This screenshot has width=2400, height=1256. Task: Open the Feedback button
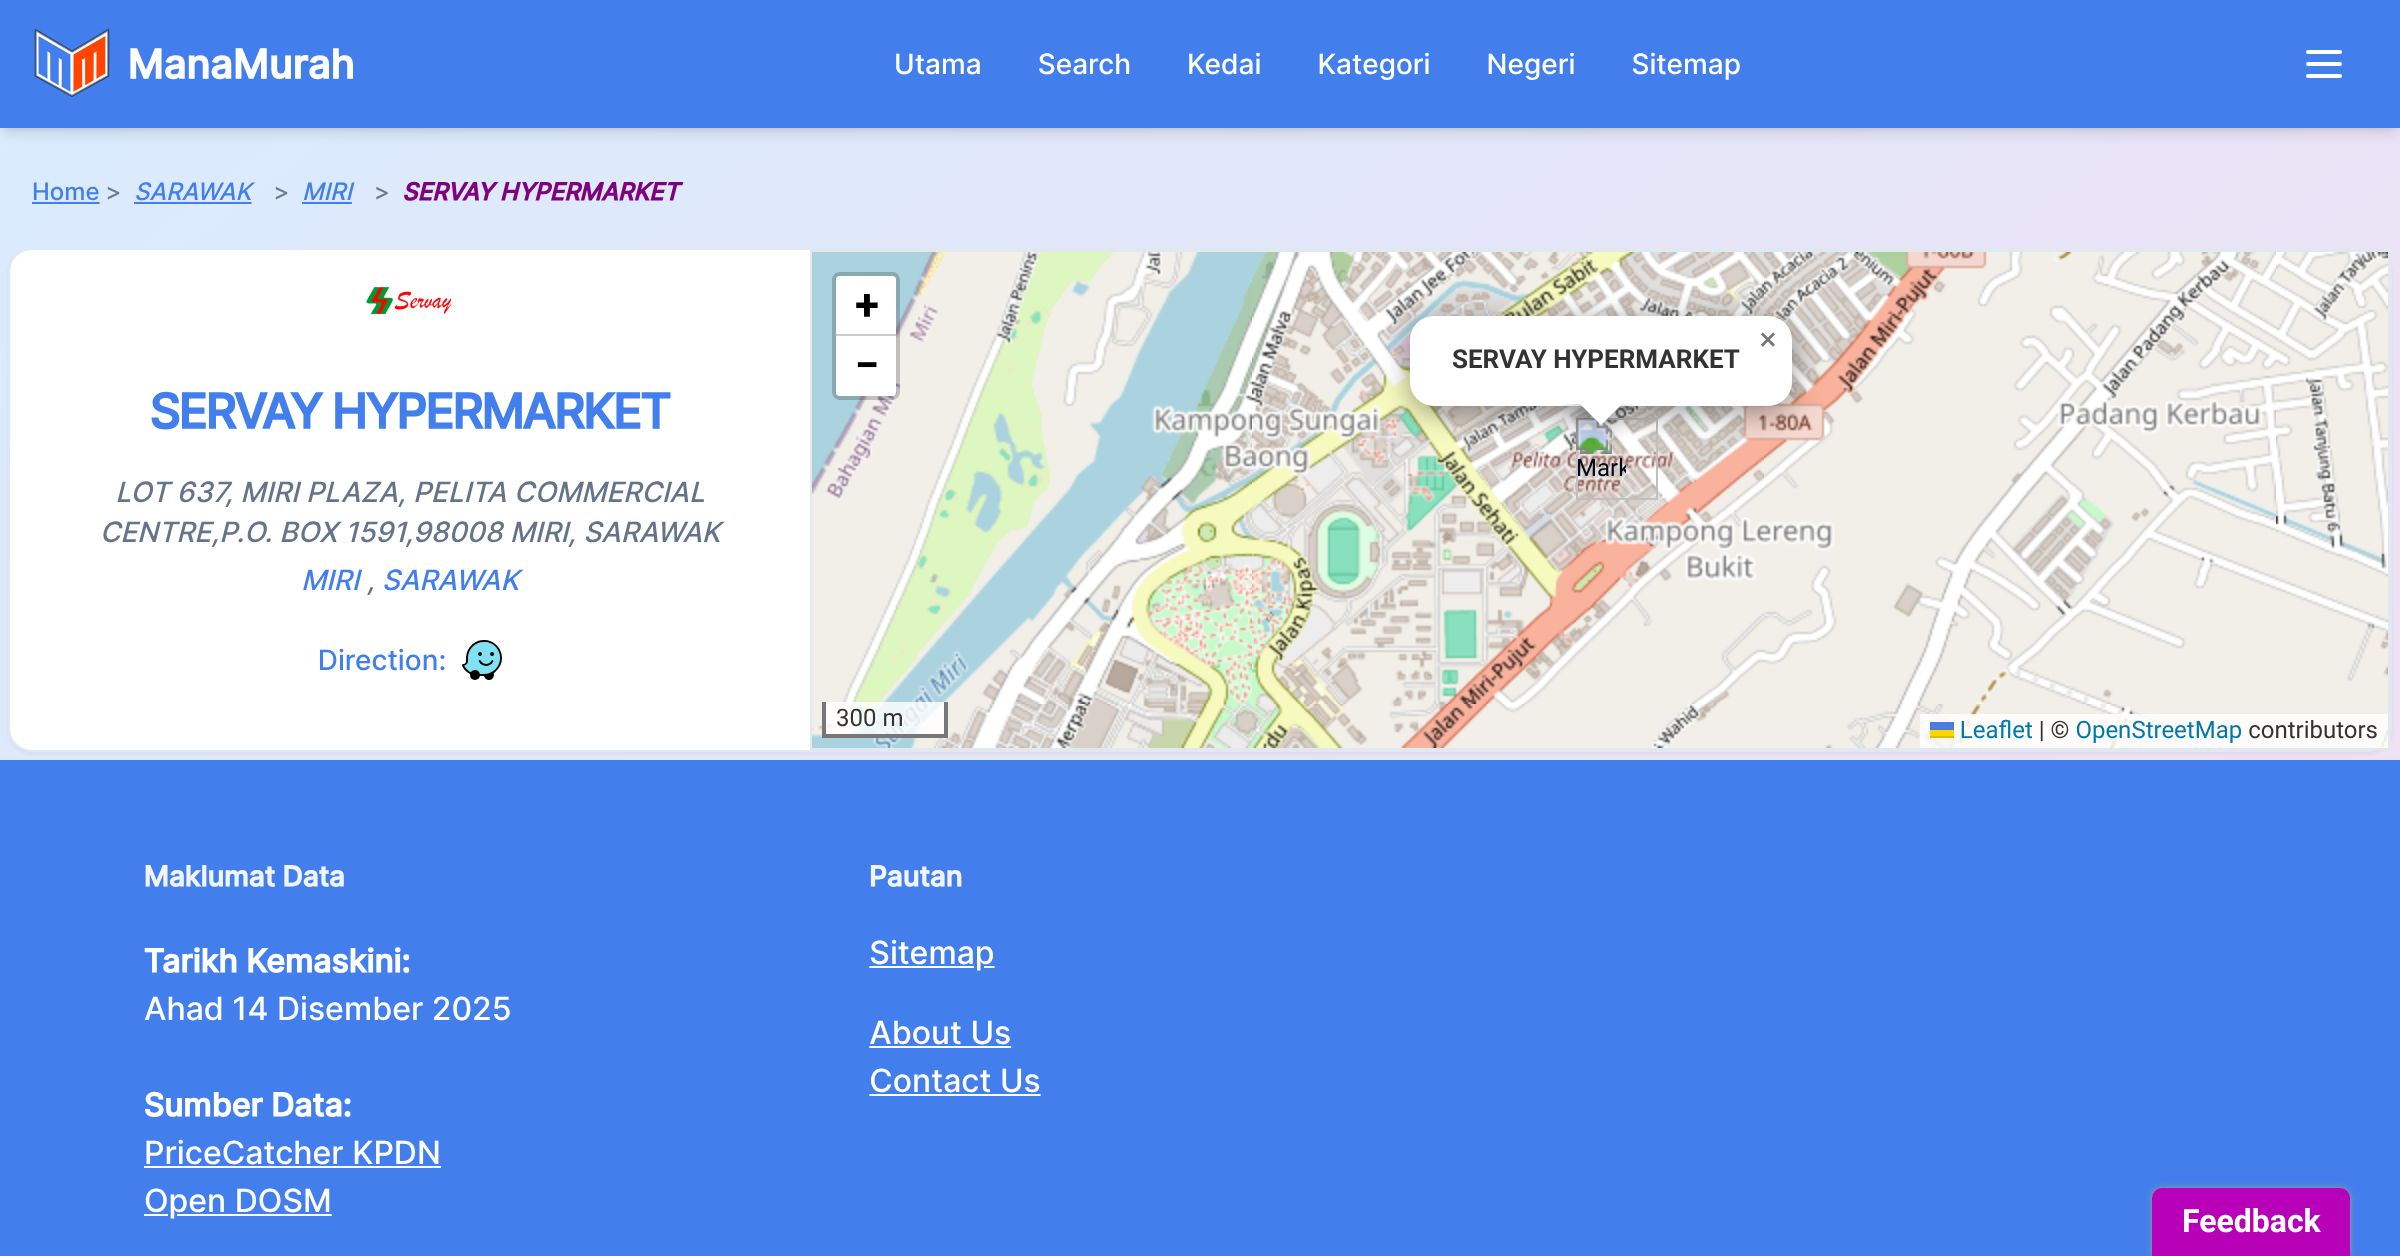click(2250, 1221)
